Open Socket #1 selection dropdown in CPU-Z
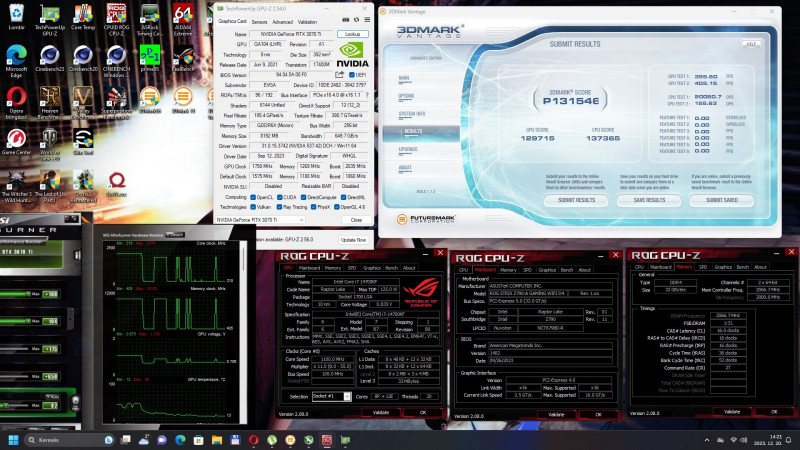This screenshot has height=450, width=800. pos(331,396)
